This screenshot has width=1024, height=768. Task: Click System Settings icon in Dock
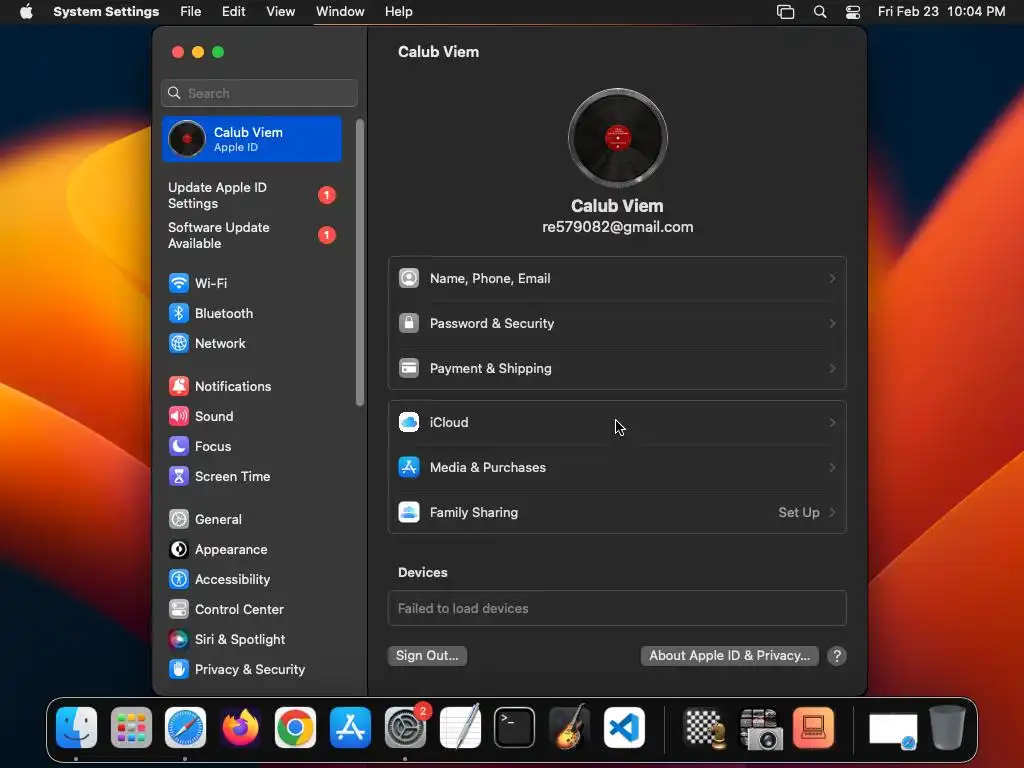(405, 728)
